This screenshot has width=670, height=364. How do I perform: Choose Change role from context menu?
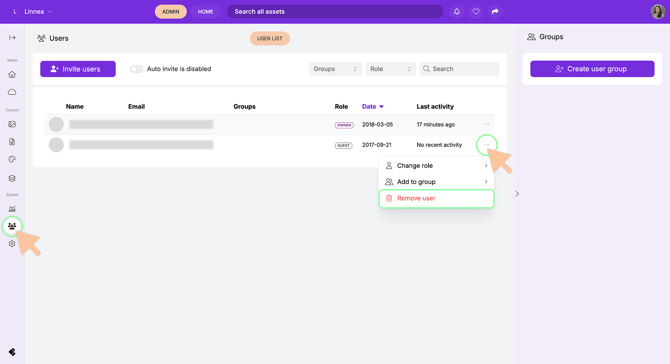(x=436, y=165)
